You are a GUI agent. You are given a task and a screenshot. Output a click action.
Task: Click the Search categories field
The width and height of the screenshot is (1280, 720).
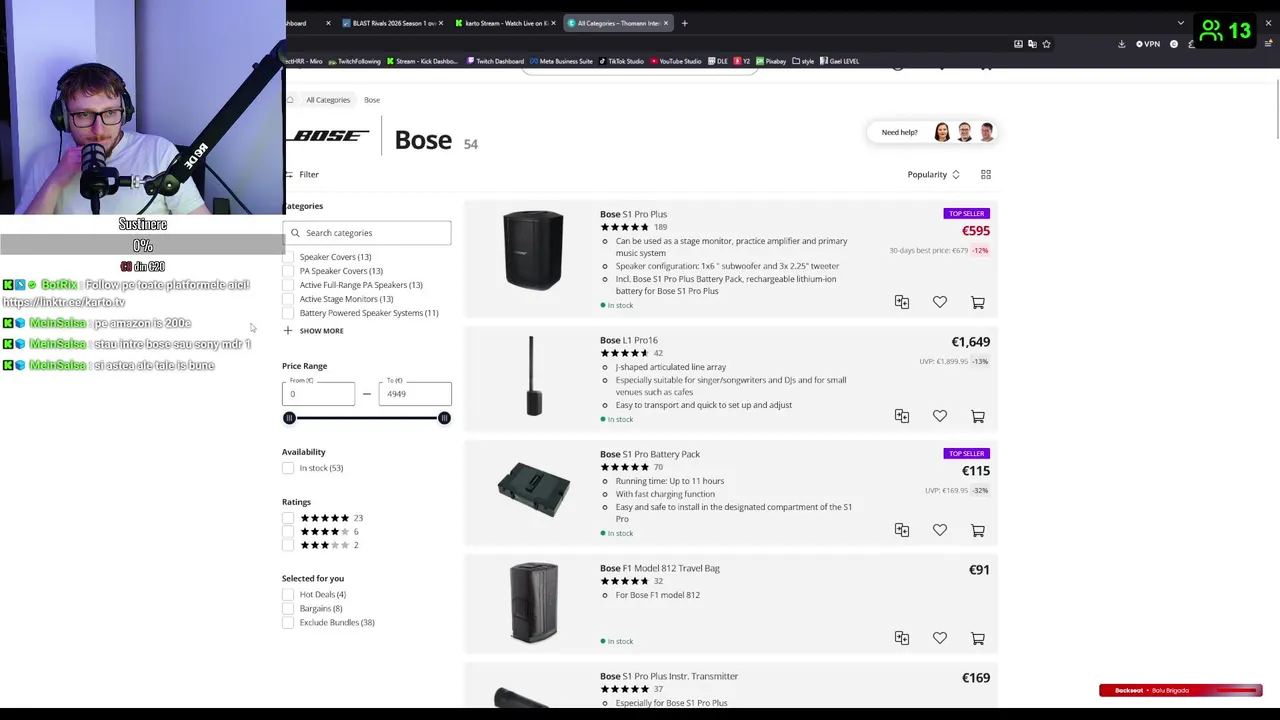pyautogui.click(x=367, y=233)
